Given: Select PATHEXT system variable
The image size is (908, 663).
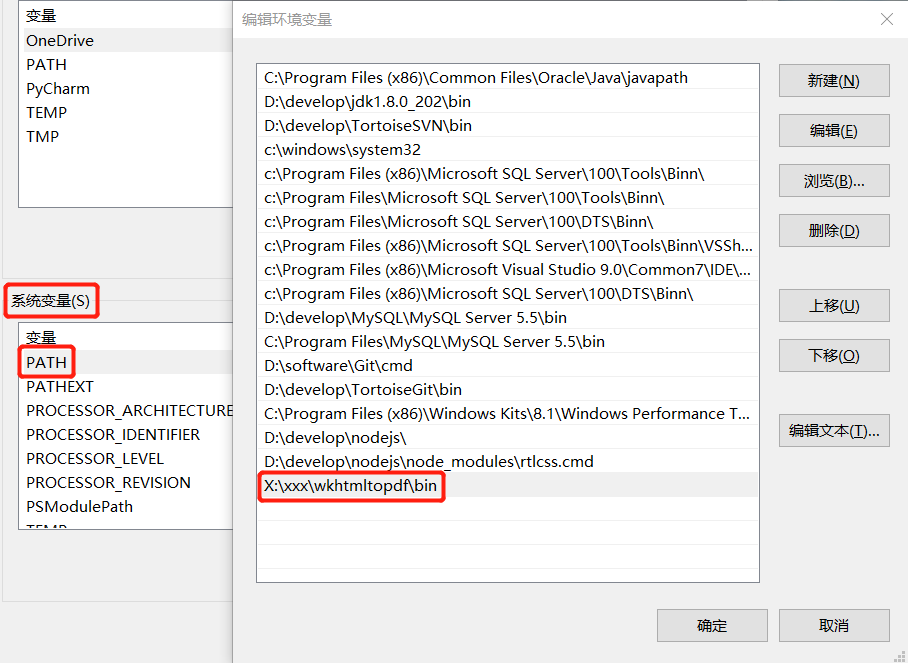Looking at the screenshot, I should (126, 386).
